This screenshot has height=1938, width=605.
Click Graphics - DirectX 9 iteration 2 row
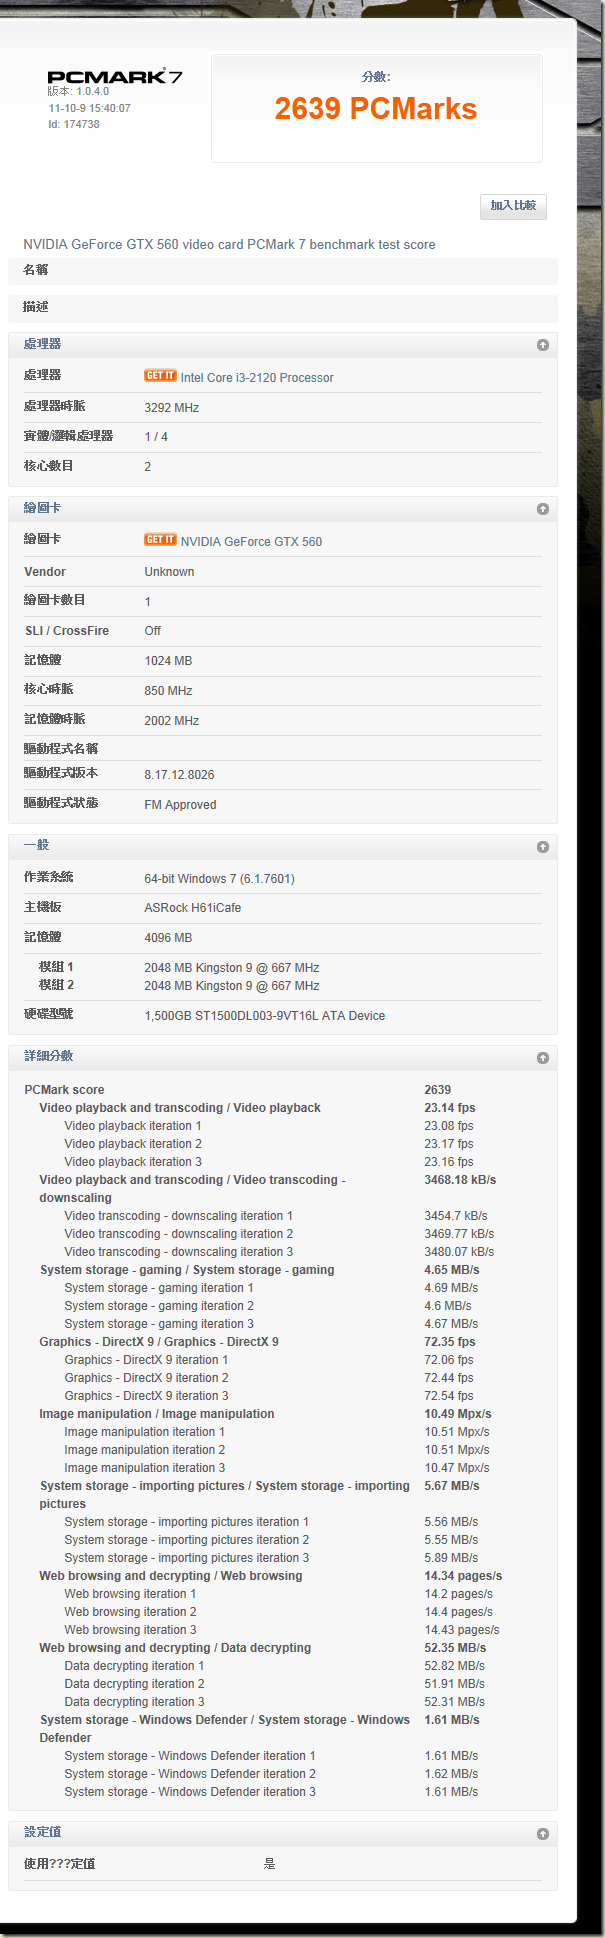point(283,1378)
